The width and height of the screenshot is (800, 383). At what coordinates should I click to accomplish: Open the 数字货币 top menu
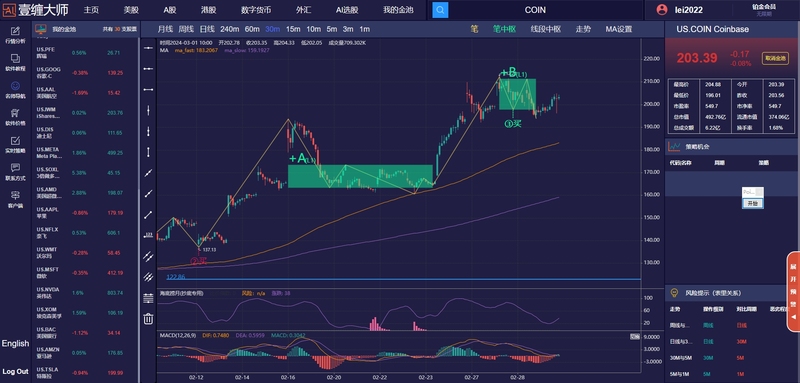(x=256, y=10)
